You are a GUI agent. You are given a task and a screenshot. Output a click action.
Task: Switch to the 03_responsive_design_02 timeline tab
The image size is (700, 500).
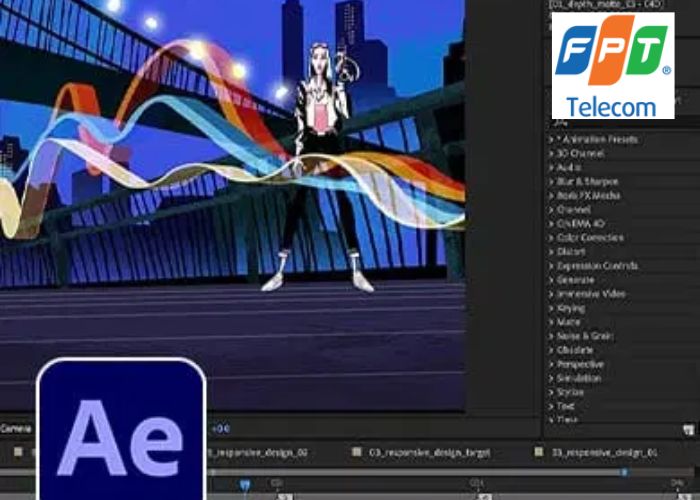pyautogui.click(x=258, y=453)
